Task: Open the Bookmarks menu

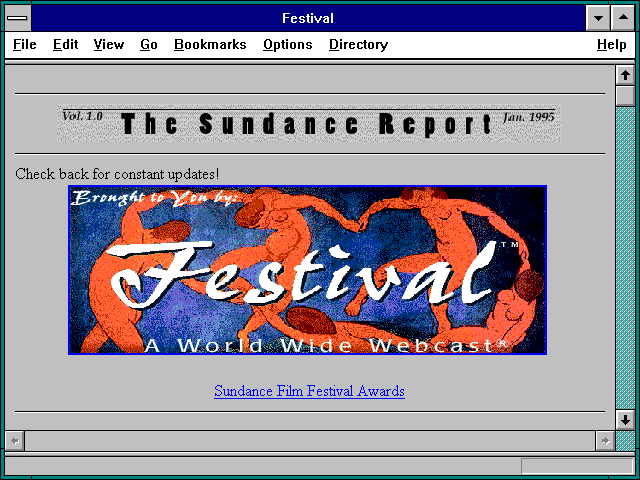Action: [210, 44]
